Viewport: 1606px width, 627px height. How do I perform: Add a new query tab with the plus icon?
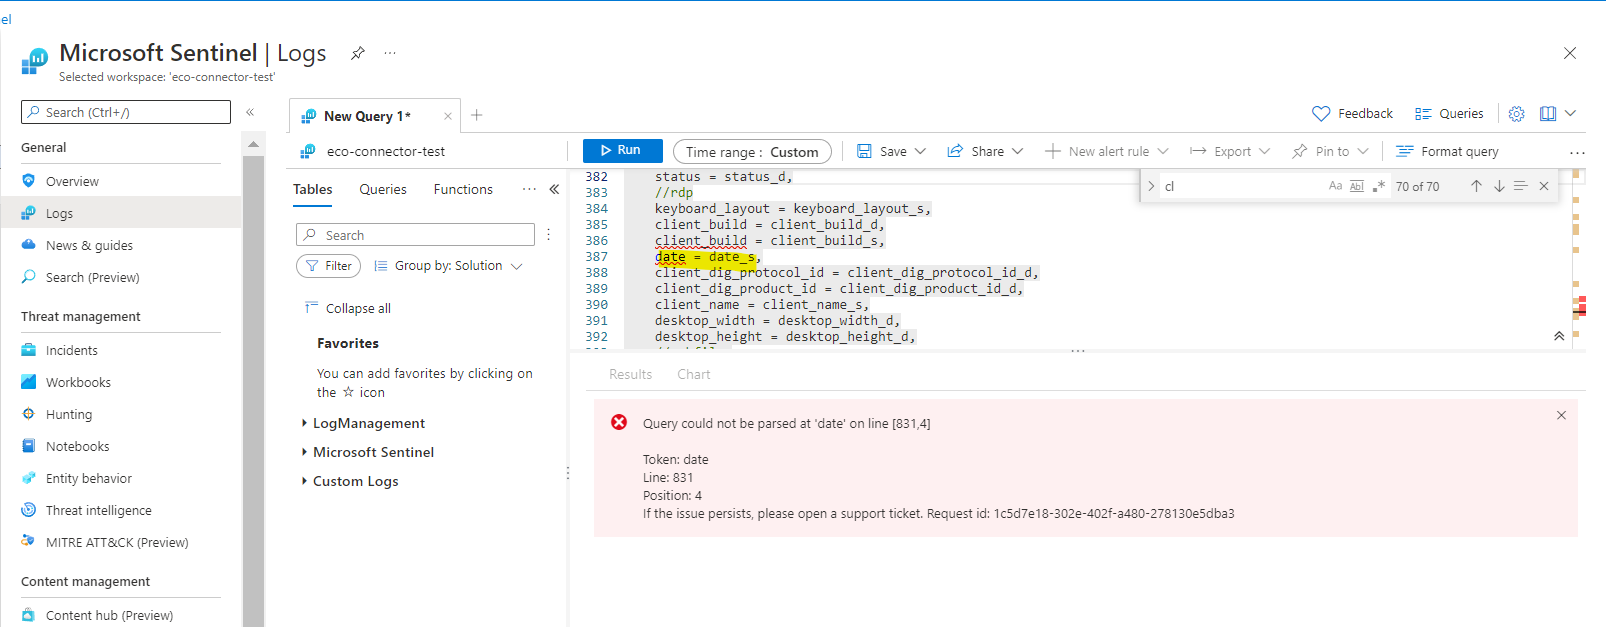pyautogui.click(x=477, y=115)
